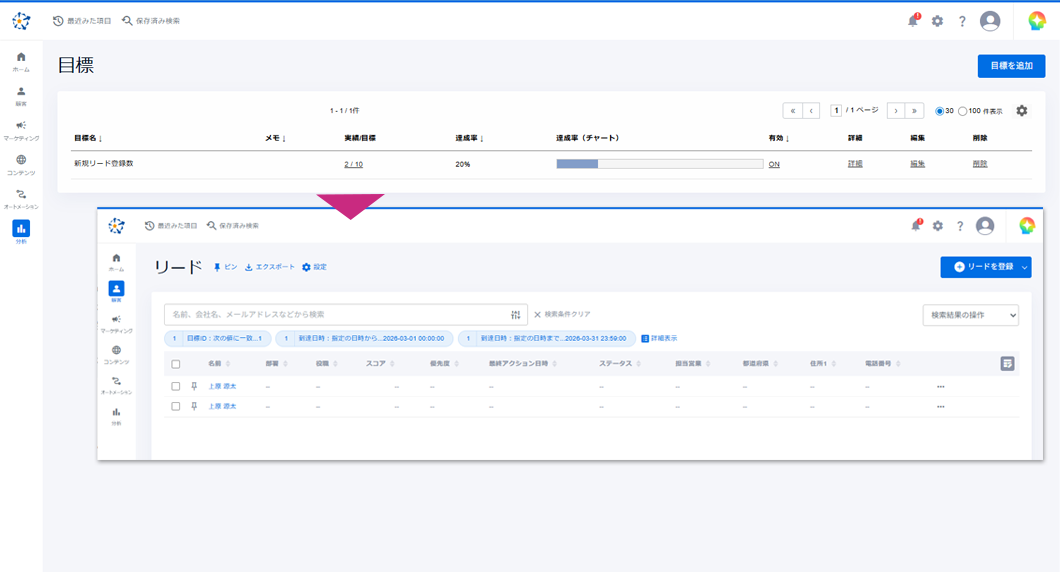The height and width of the screenshot is (572, 1060).
Task: Select the 100 items per page radio
Action: click(x=963, y=111)
